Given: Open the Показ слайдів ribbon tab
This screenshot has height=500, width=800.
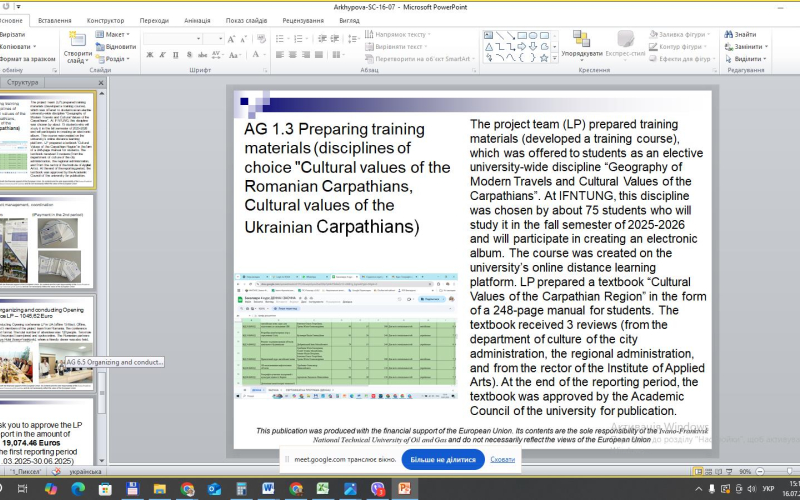Looking at the screenshot, I should pos(246,20).
